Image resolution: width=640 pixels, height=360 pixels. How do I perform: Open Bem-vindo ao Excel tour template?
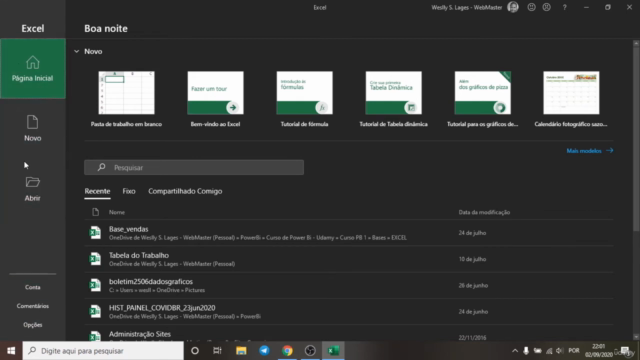coord(216,99)
